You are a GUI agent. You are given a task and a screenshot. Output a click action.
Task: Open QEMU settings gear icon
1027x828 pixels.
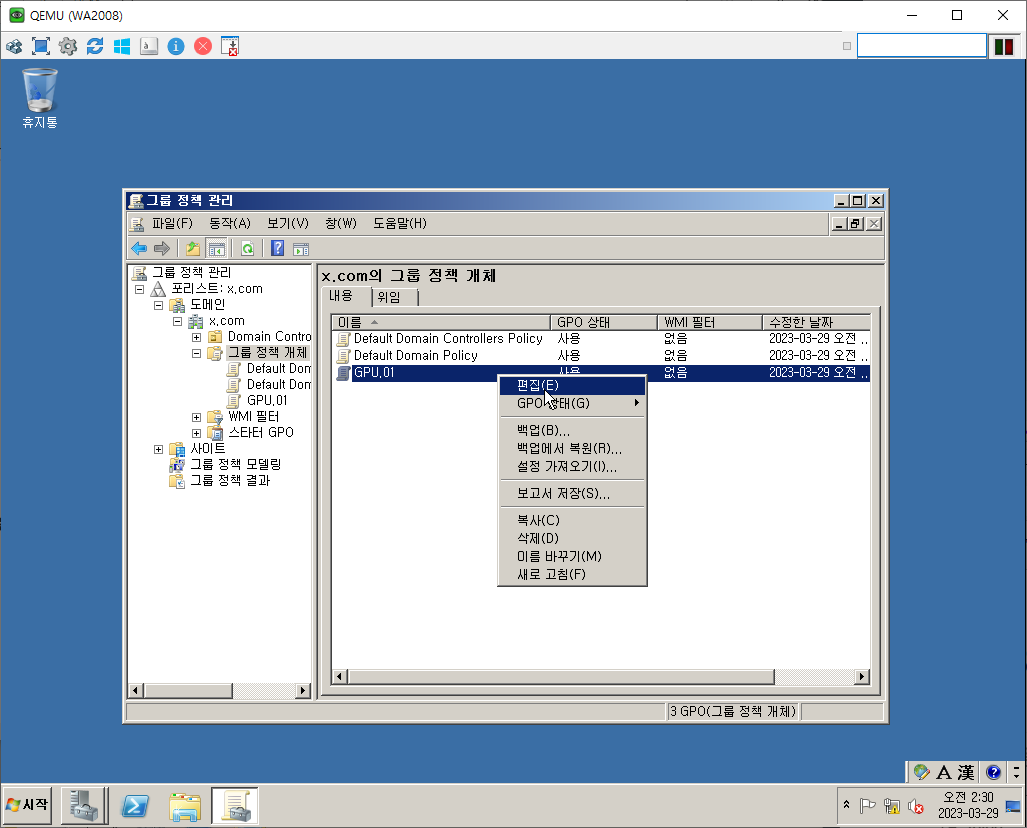[x=67, y=46]
